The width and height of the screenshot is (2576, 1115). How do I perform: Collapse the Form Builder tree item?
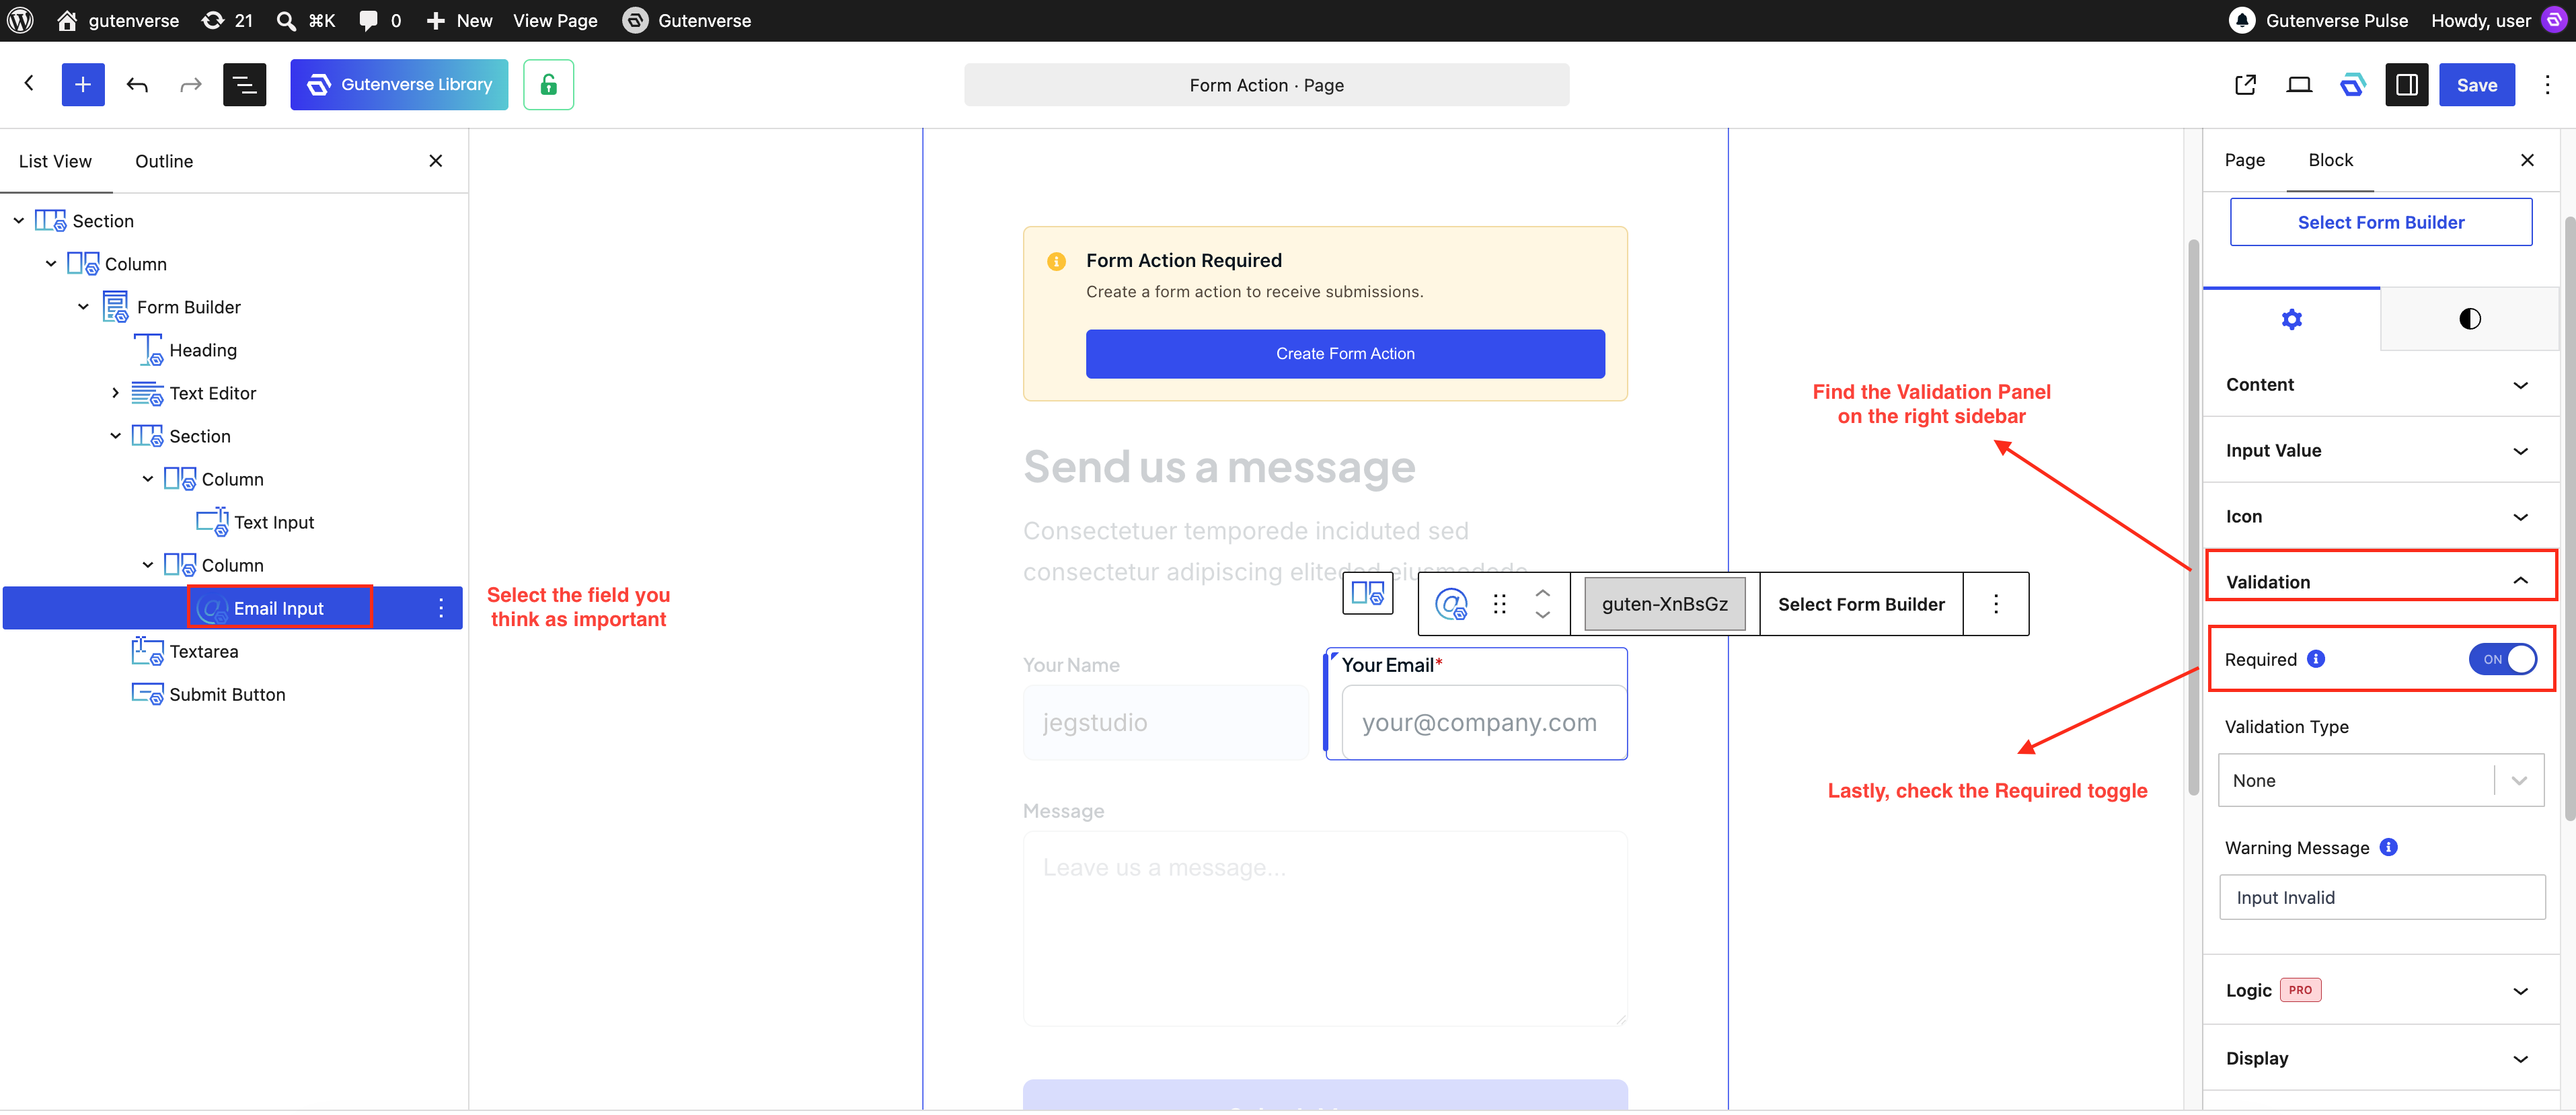[x=84, y=307]
